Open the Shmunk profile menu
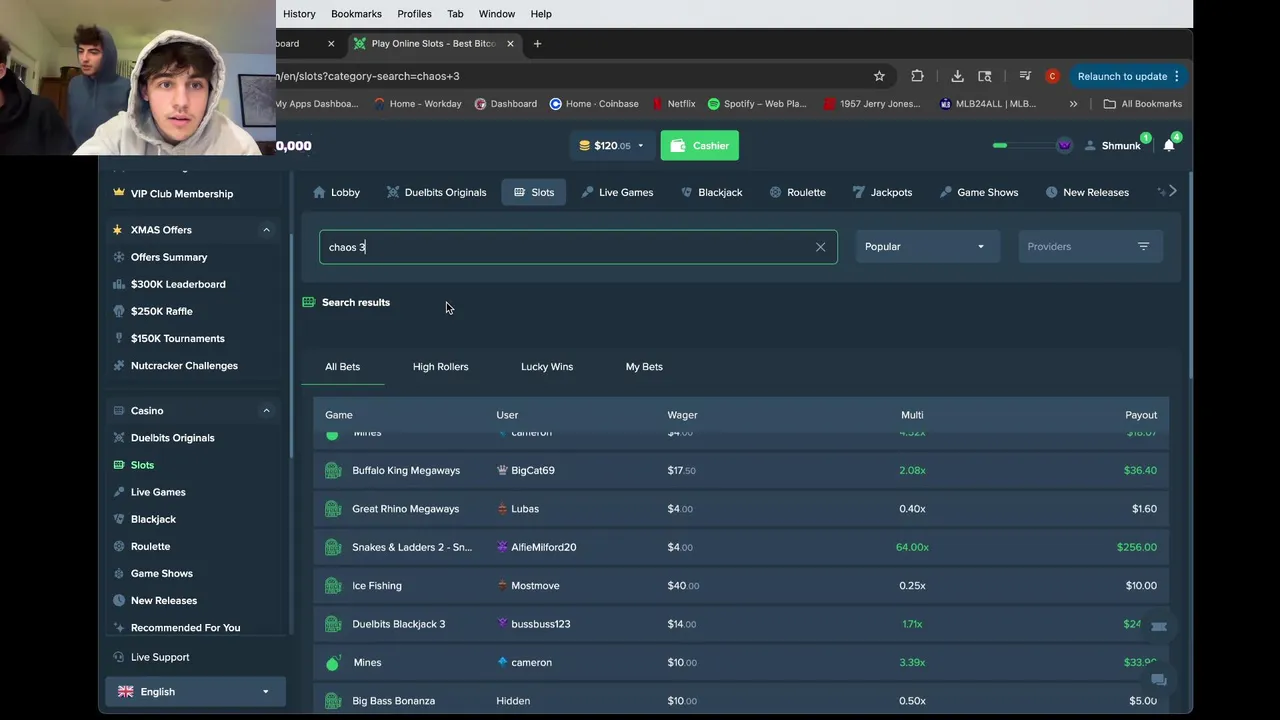 (x=1112, y=145)
